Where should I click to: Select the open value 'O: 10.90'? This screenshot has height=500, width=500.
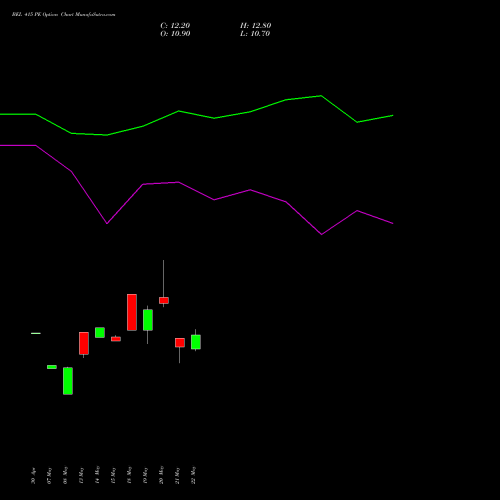175,34
